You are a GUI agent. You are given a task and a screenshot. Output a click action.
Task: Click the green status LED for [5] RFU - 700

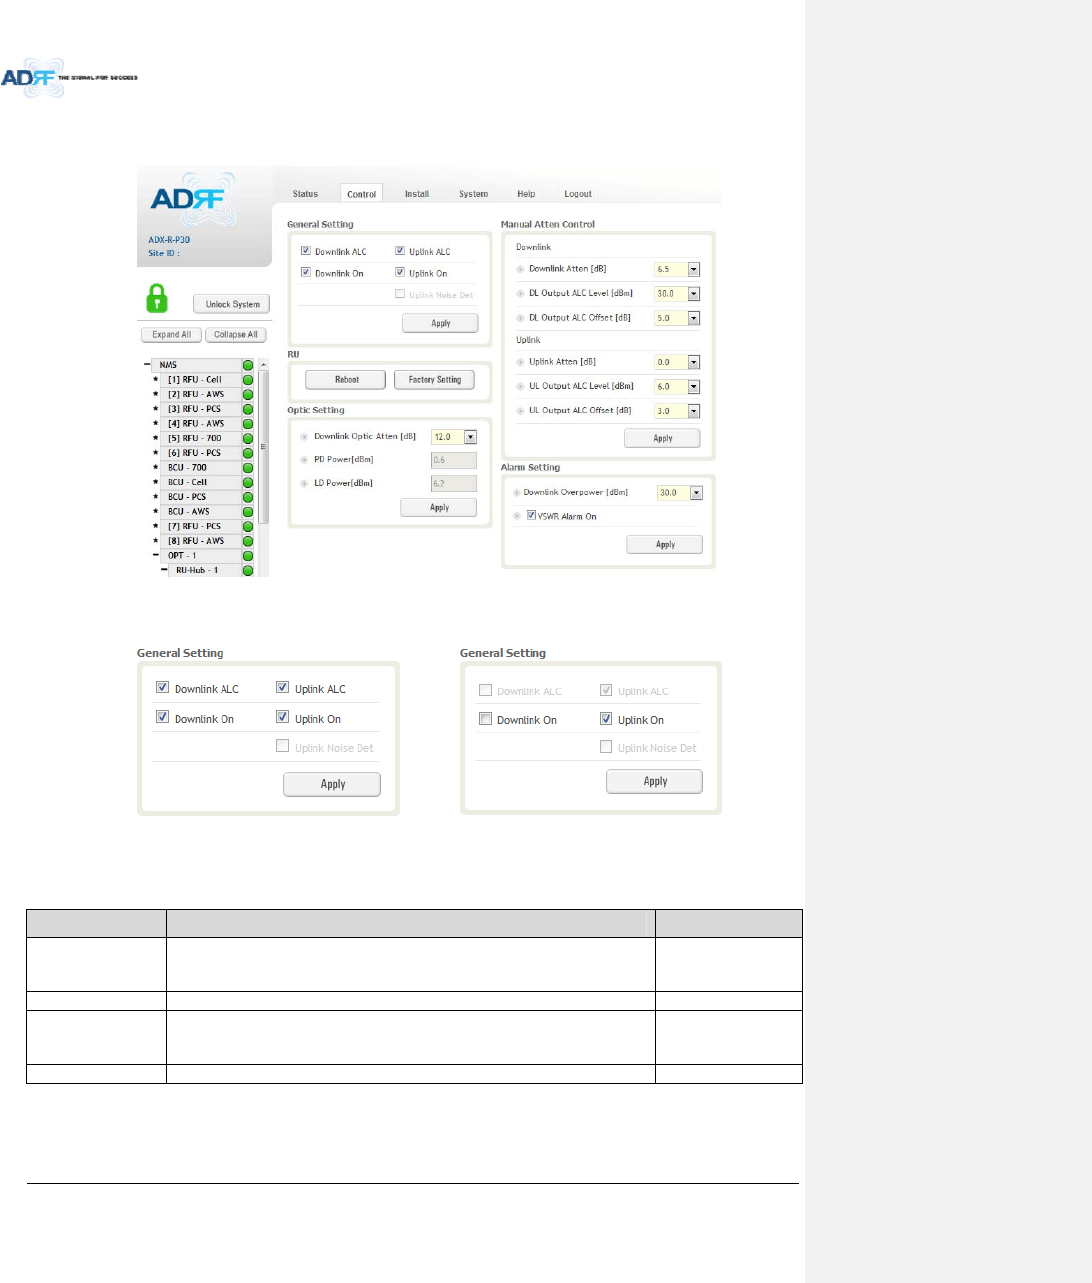point(248,438)
